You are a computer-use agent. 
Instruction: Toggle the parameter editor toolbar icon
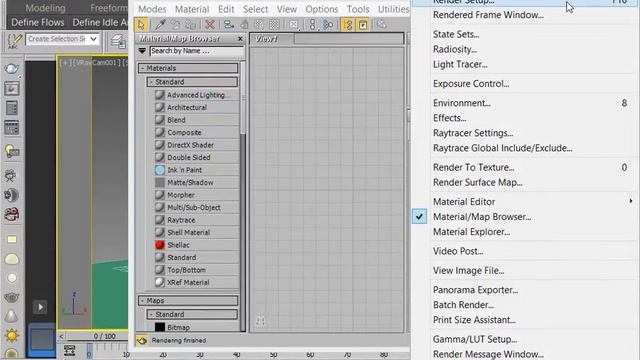363,24
